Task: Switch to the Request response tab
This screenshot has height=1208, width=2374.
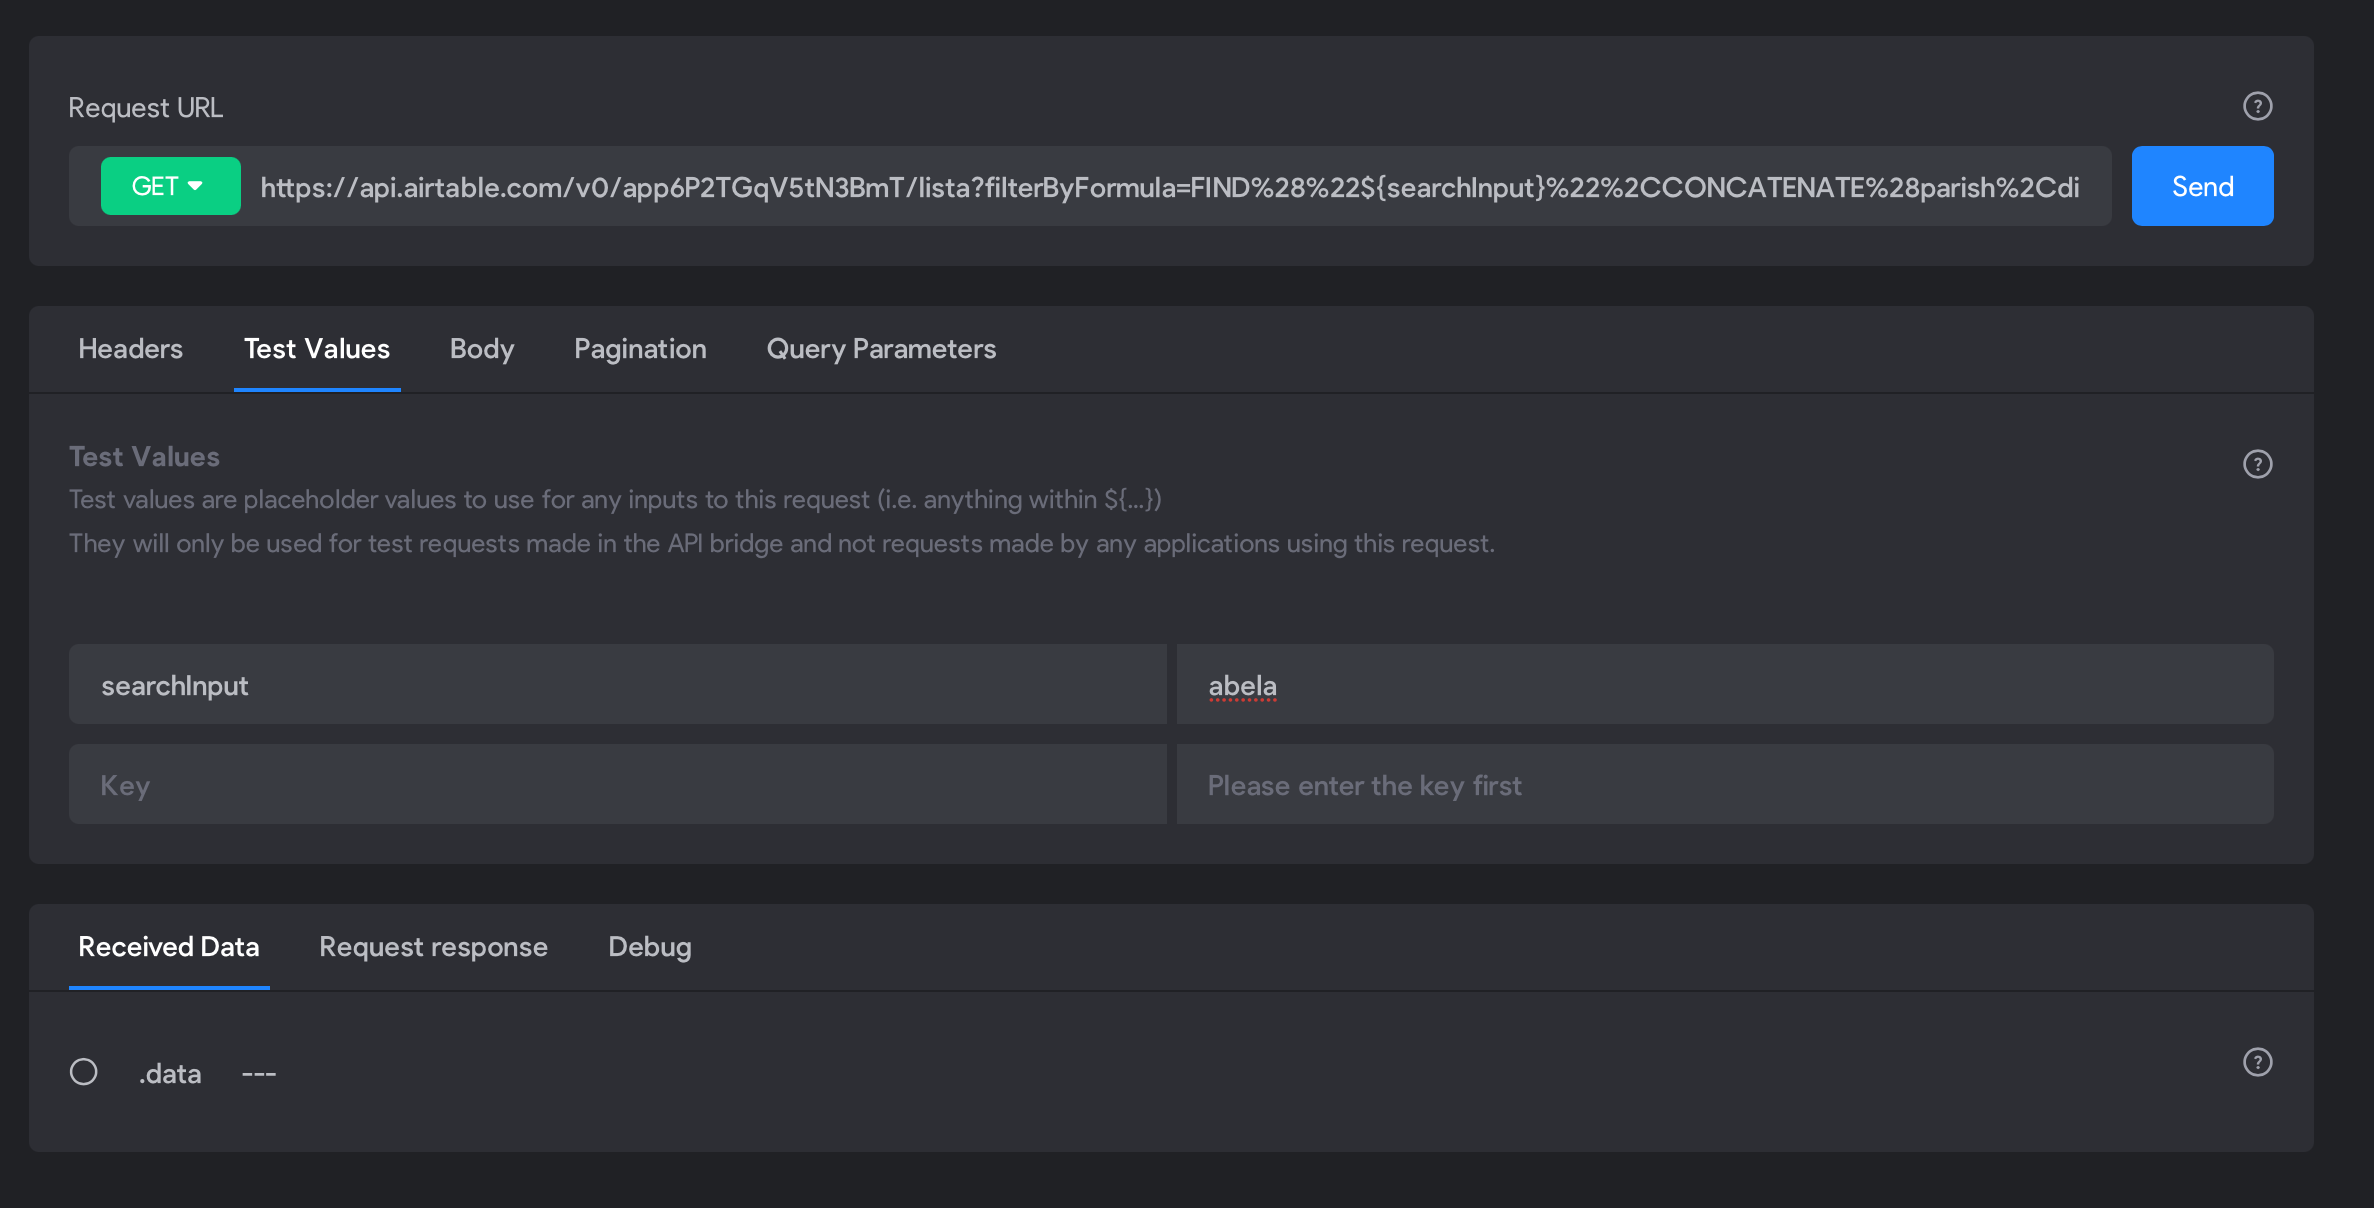Action: (433, 947)
